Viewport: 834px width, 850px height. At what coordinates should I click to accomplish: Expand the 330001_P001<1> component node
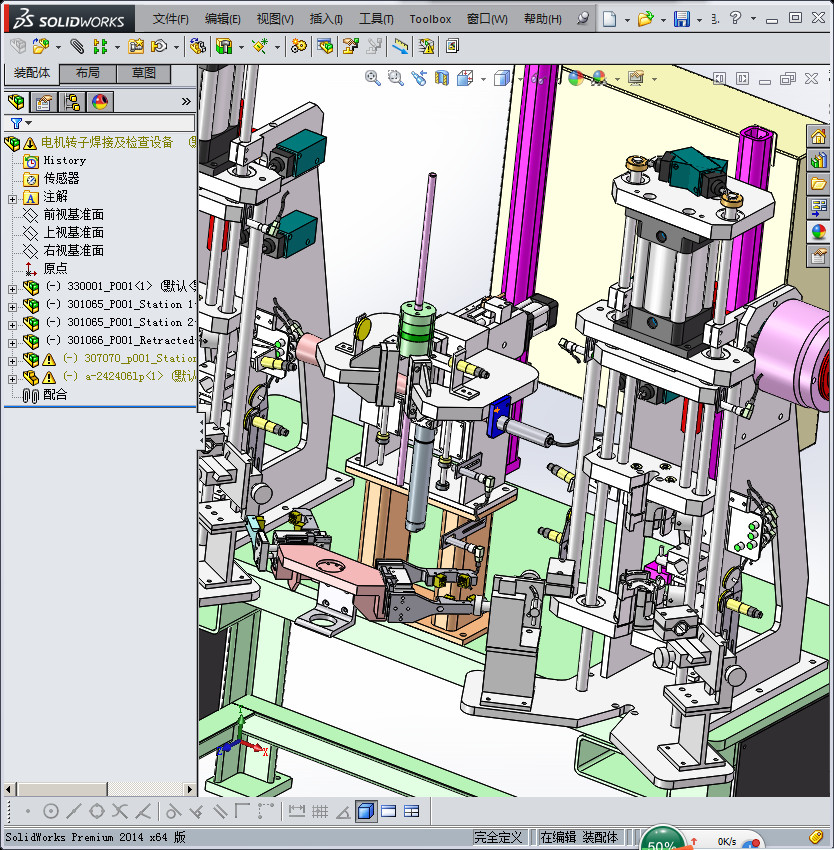12,286
